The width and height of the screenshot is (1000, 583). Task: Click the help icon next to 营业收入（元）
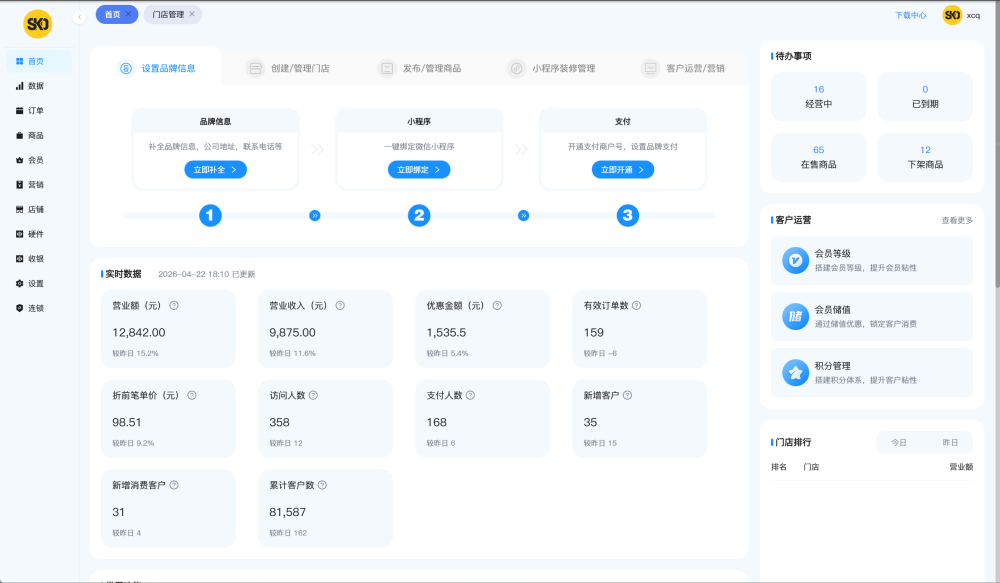point(340,306)
